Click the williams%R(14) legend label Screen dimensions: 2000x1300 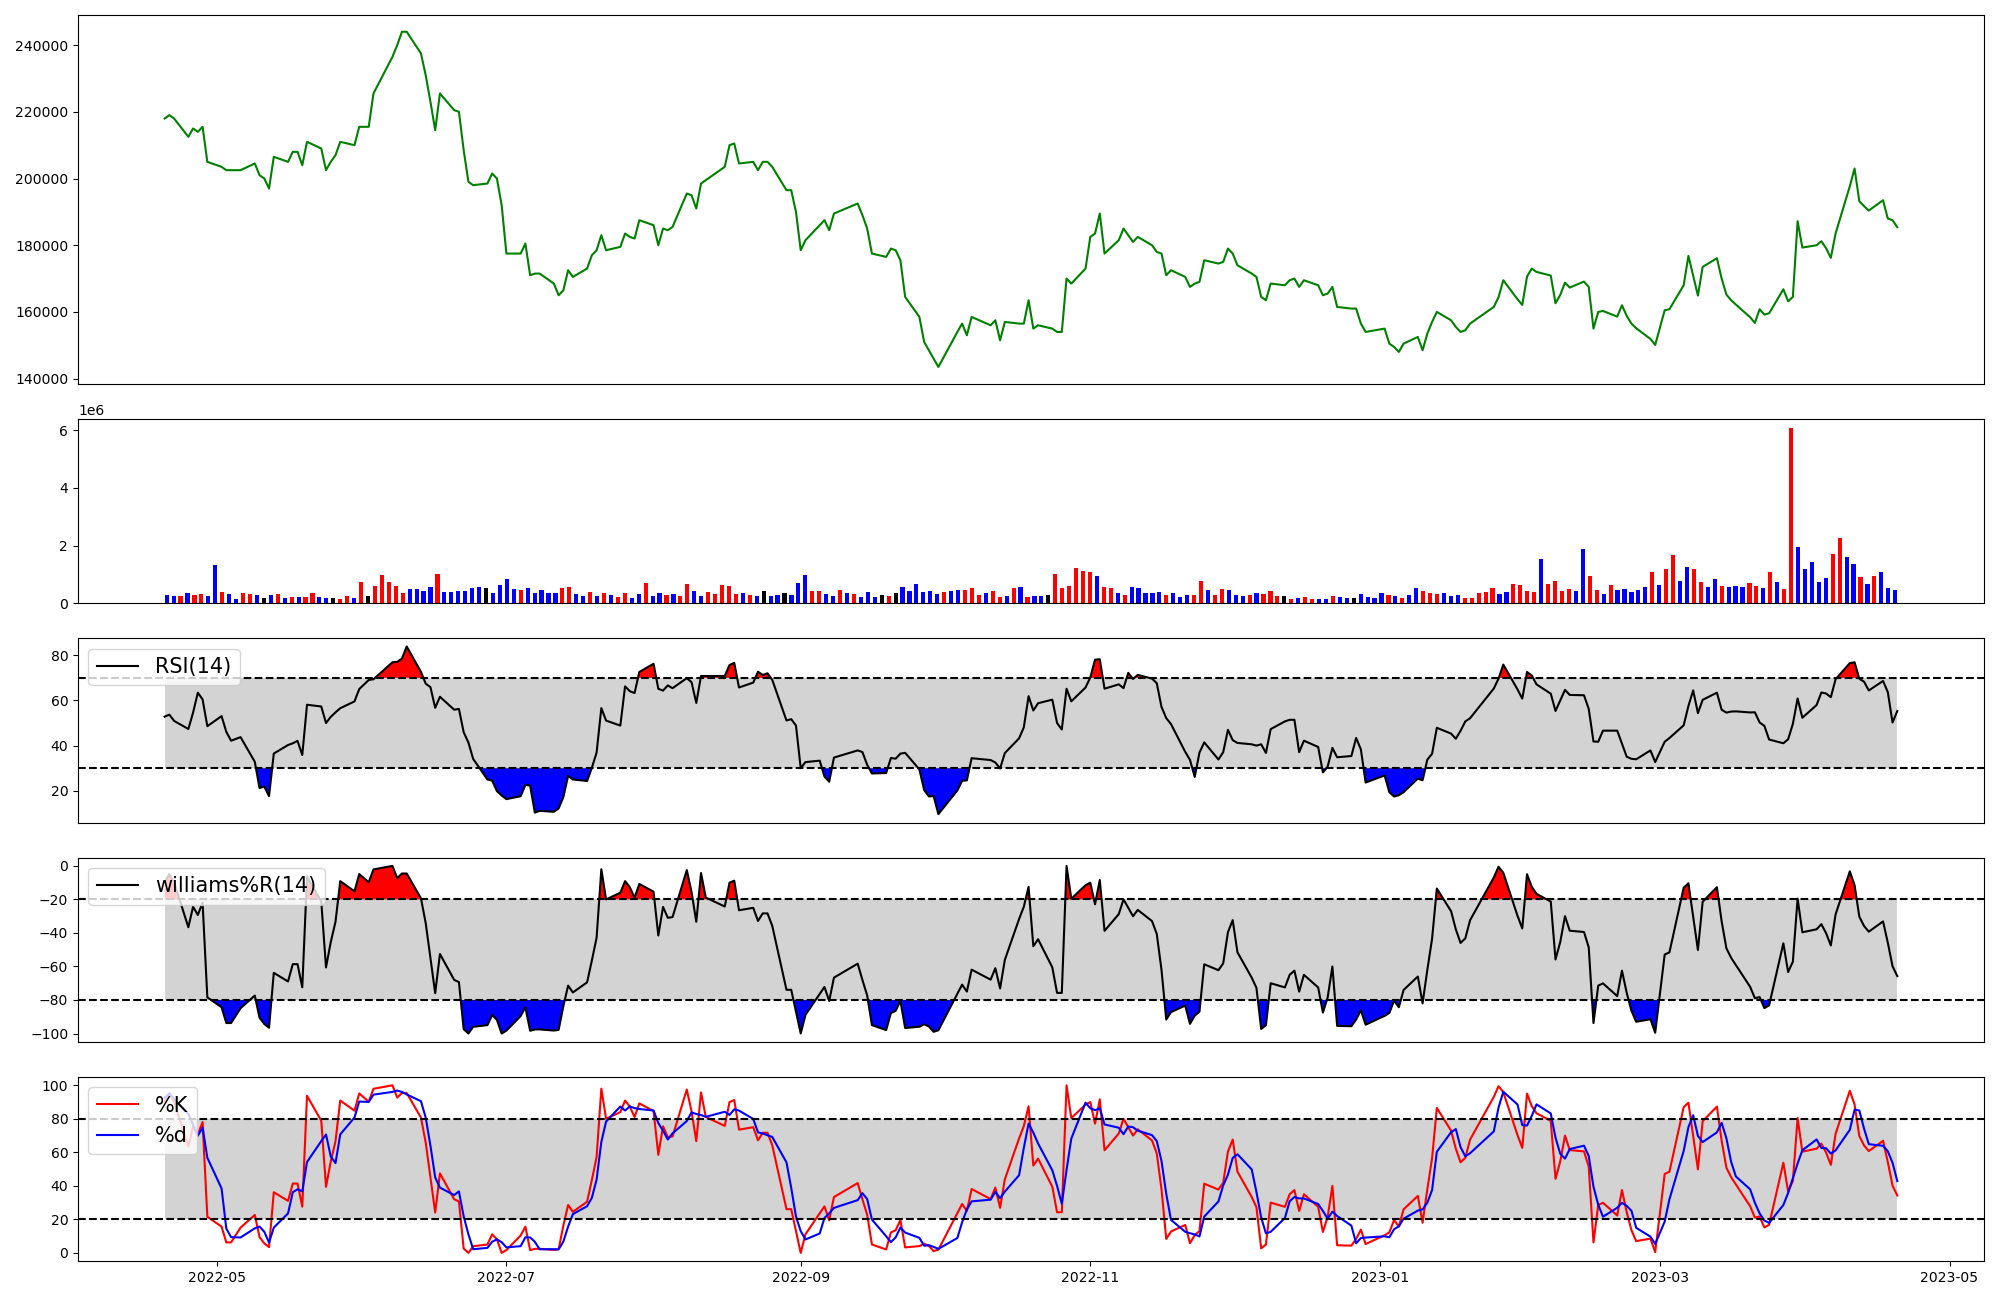click(x=235, y=885)
